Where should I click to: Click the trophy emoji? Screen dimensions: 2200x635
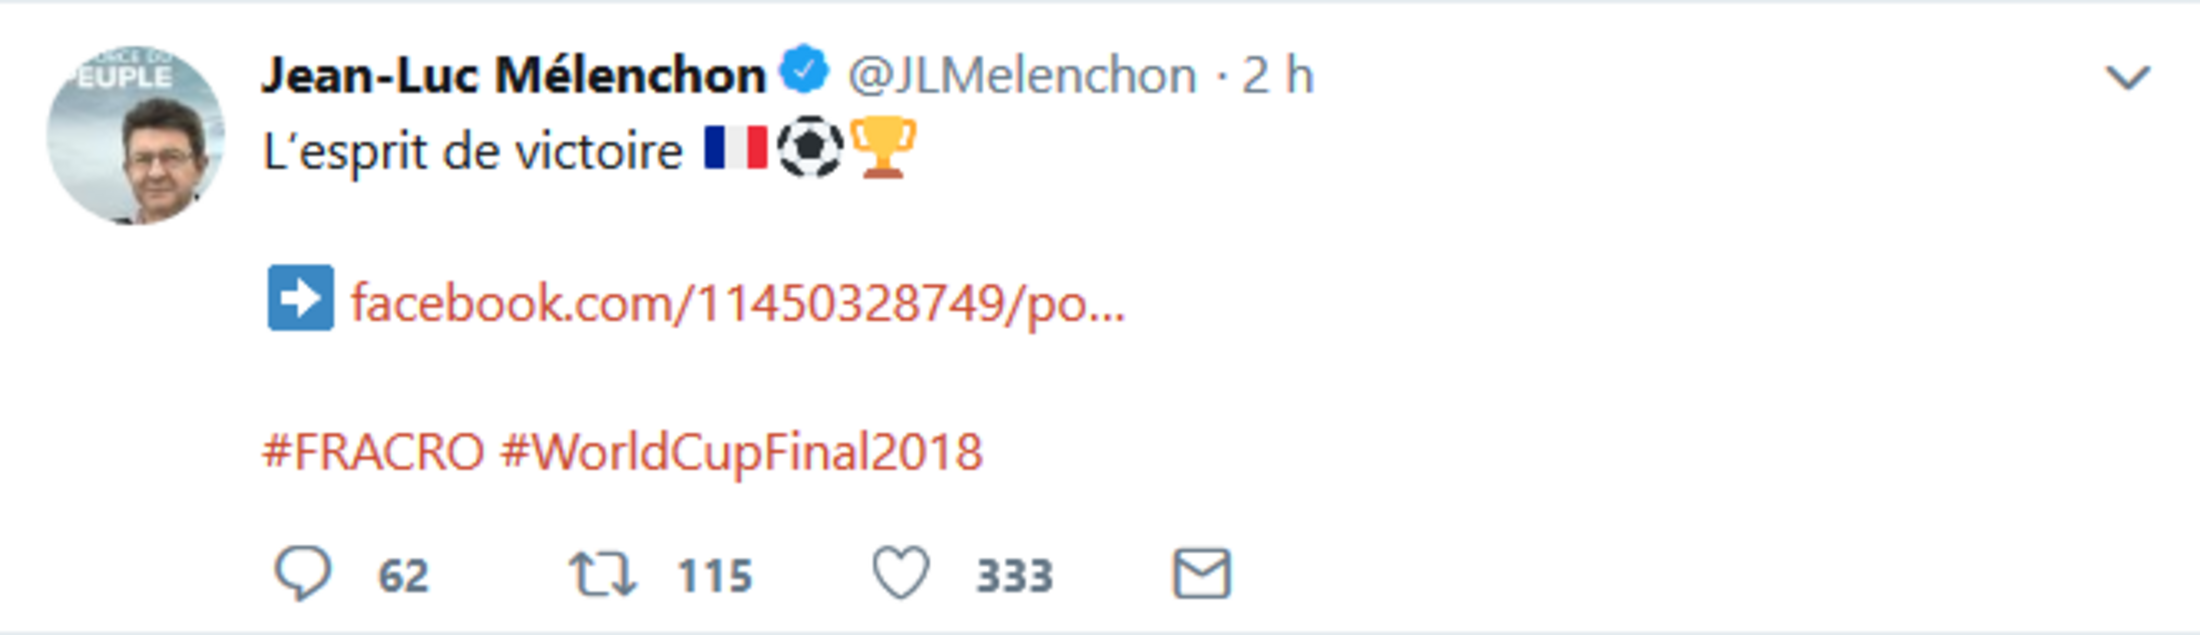(883, 148)
